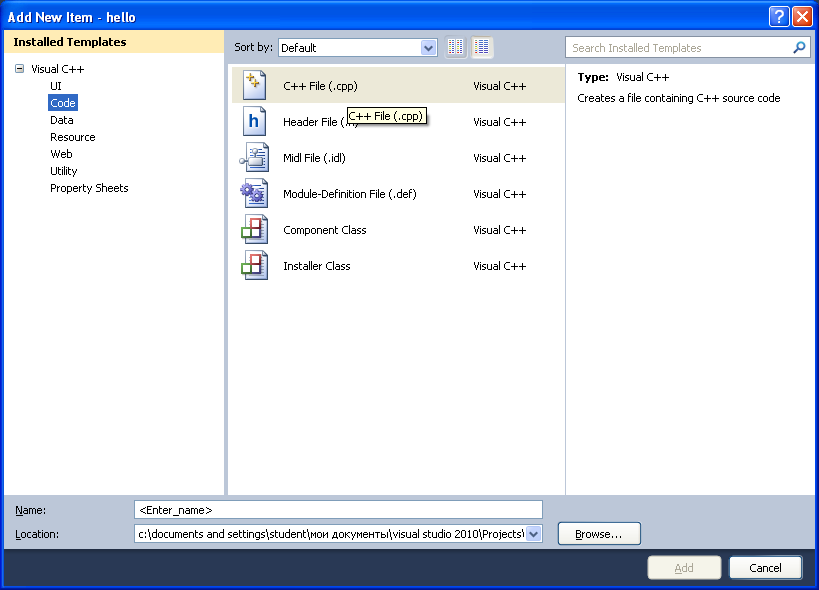Viewport: 819px width, 590px height.
Task: Click 'Visual C++' in Midl File row
Action: tap(499, 158)
